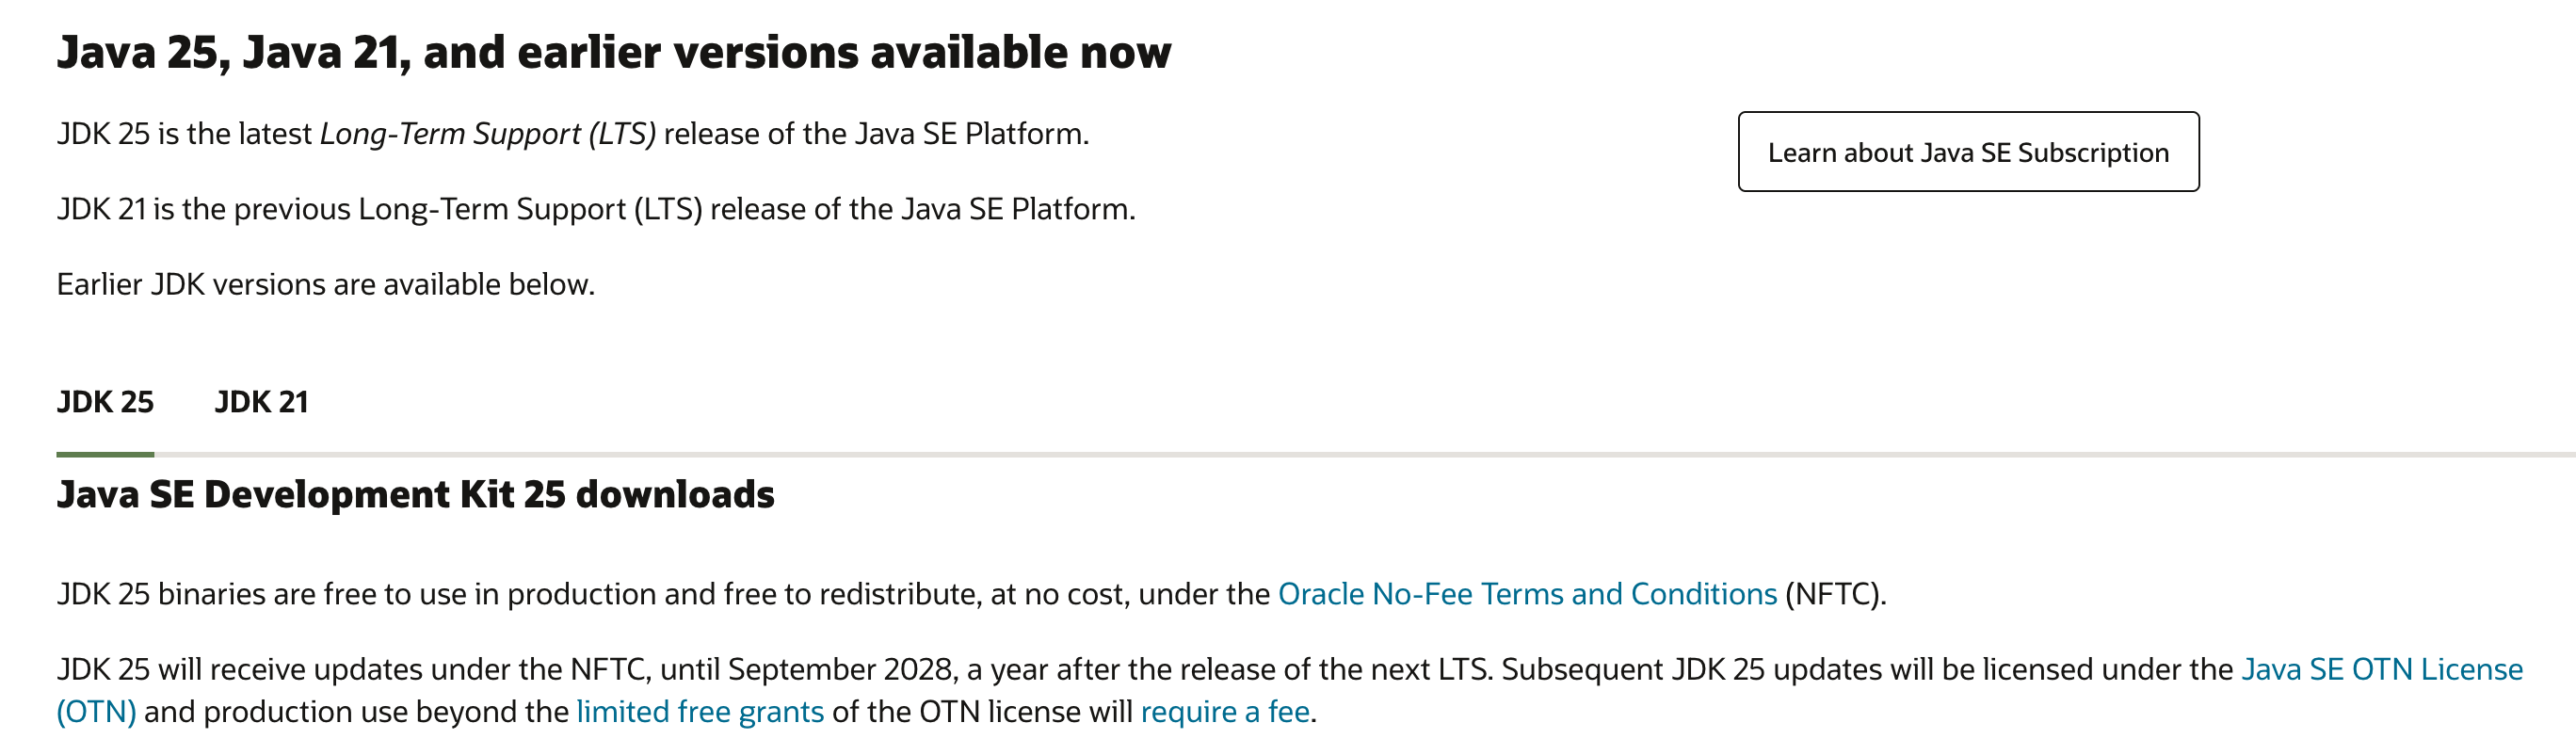Viewport: 2576px width, 755px height.
Task: Learn about Java SE Subscription options
Action: (1968, 152)
